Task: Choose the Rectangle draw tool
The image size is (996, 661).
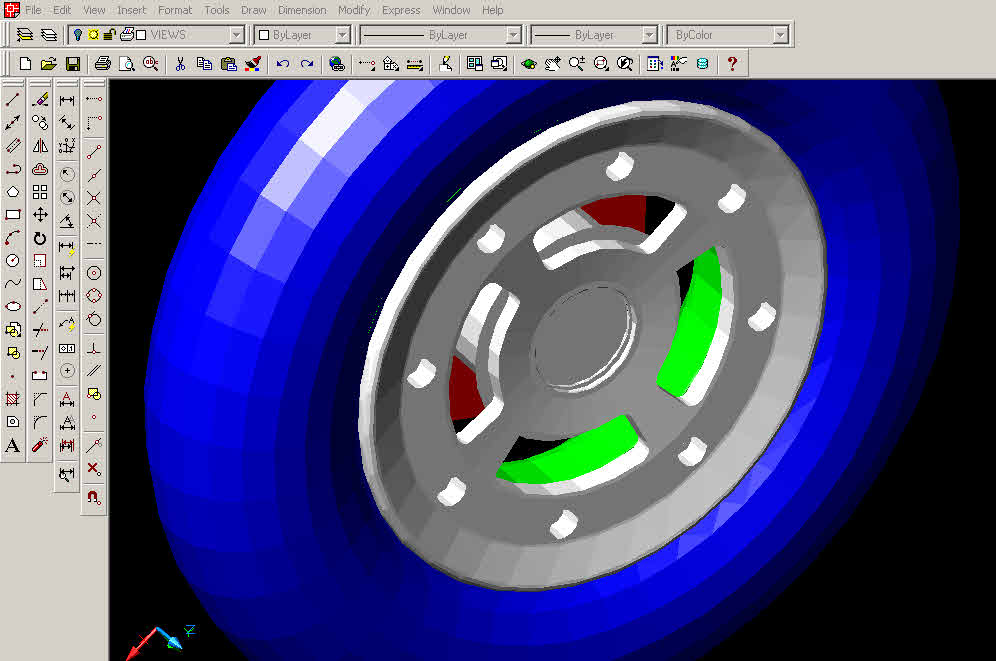Action: [13, 215]
